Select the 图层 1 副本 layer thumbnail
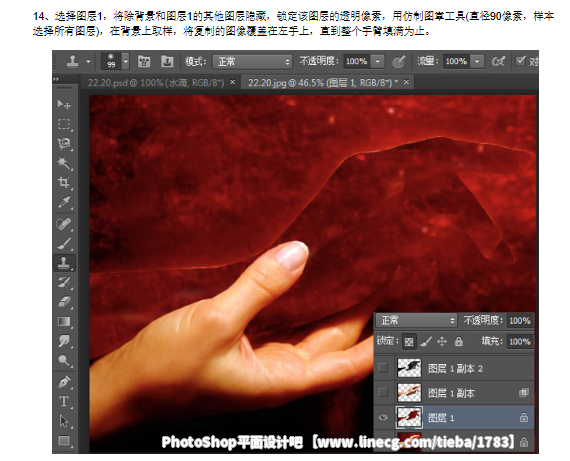 [x=409, y=393]
